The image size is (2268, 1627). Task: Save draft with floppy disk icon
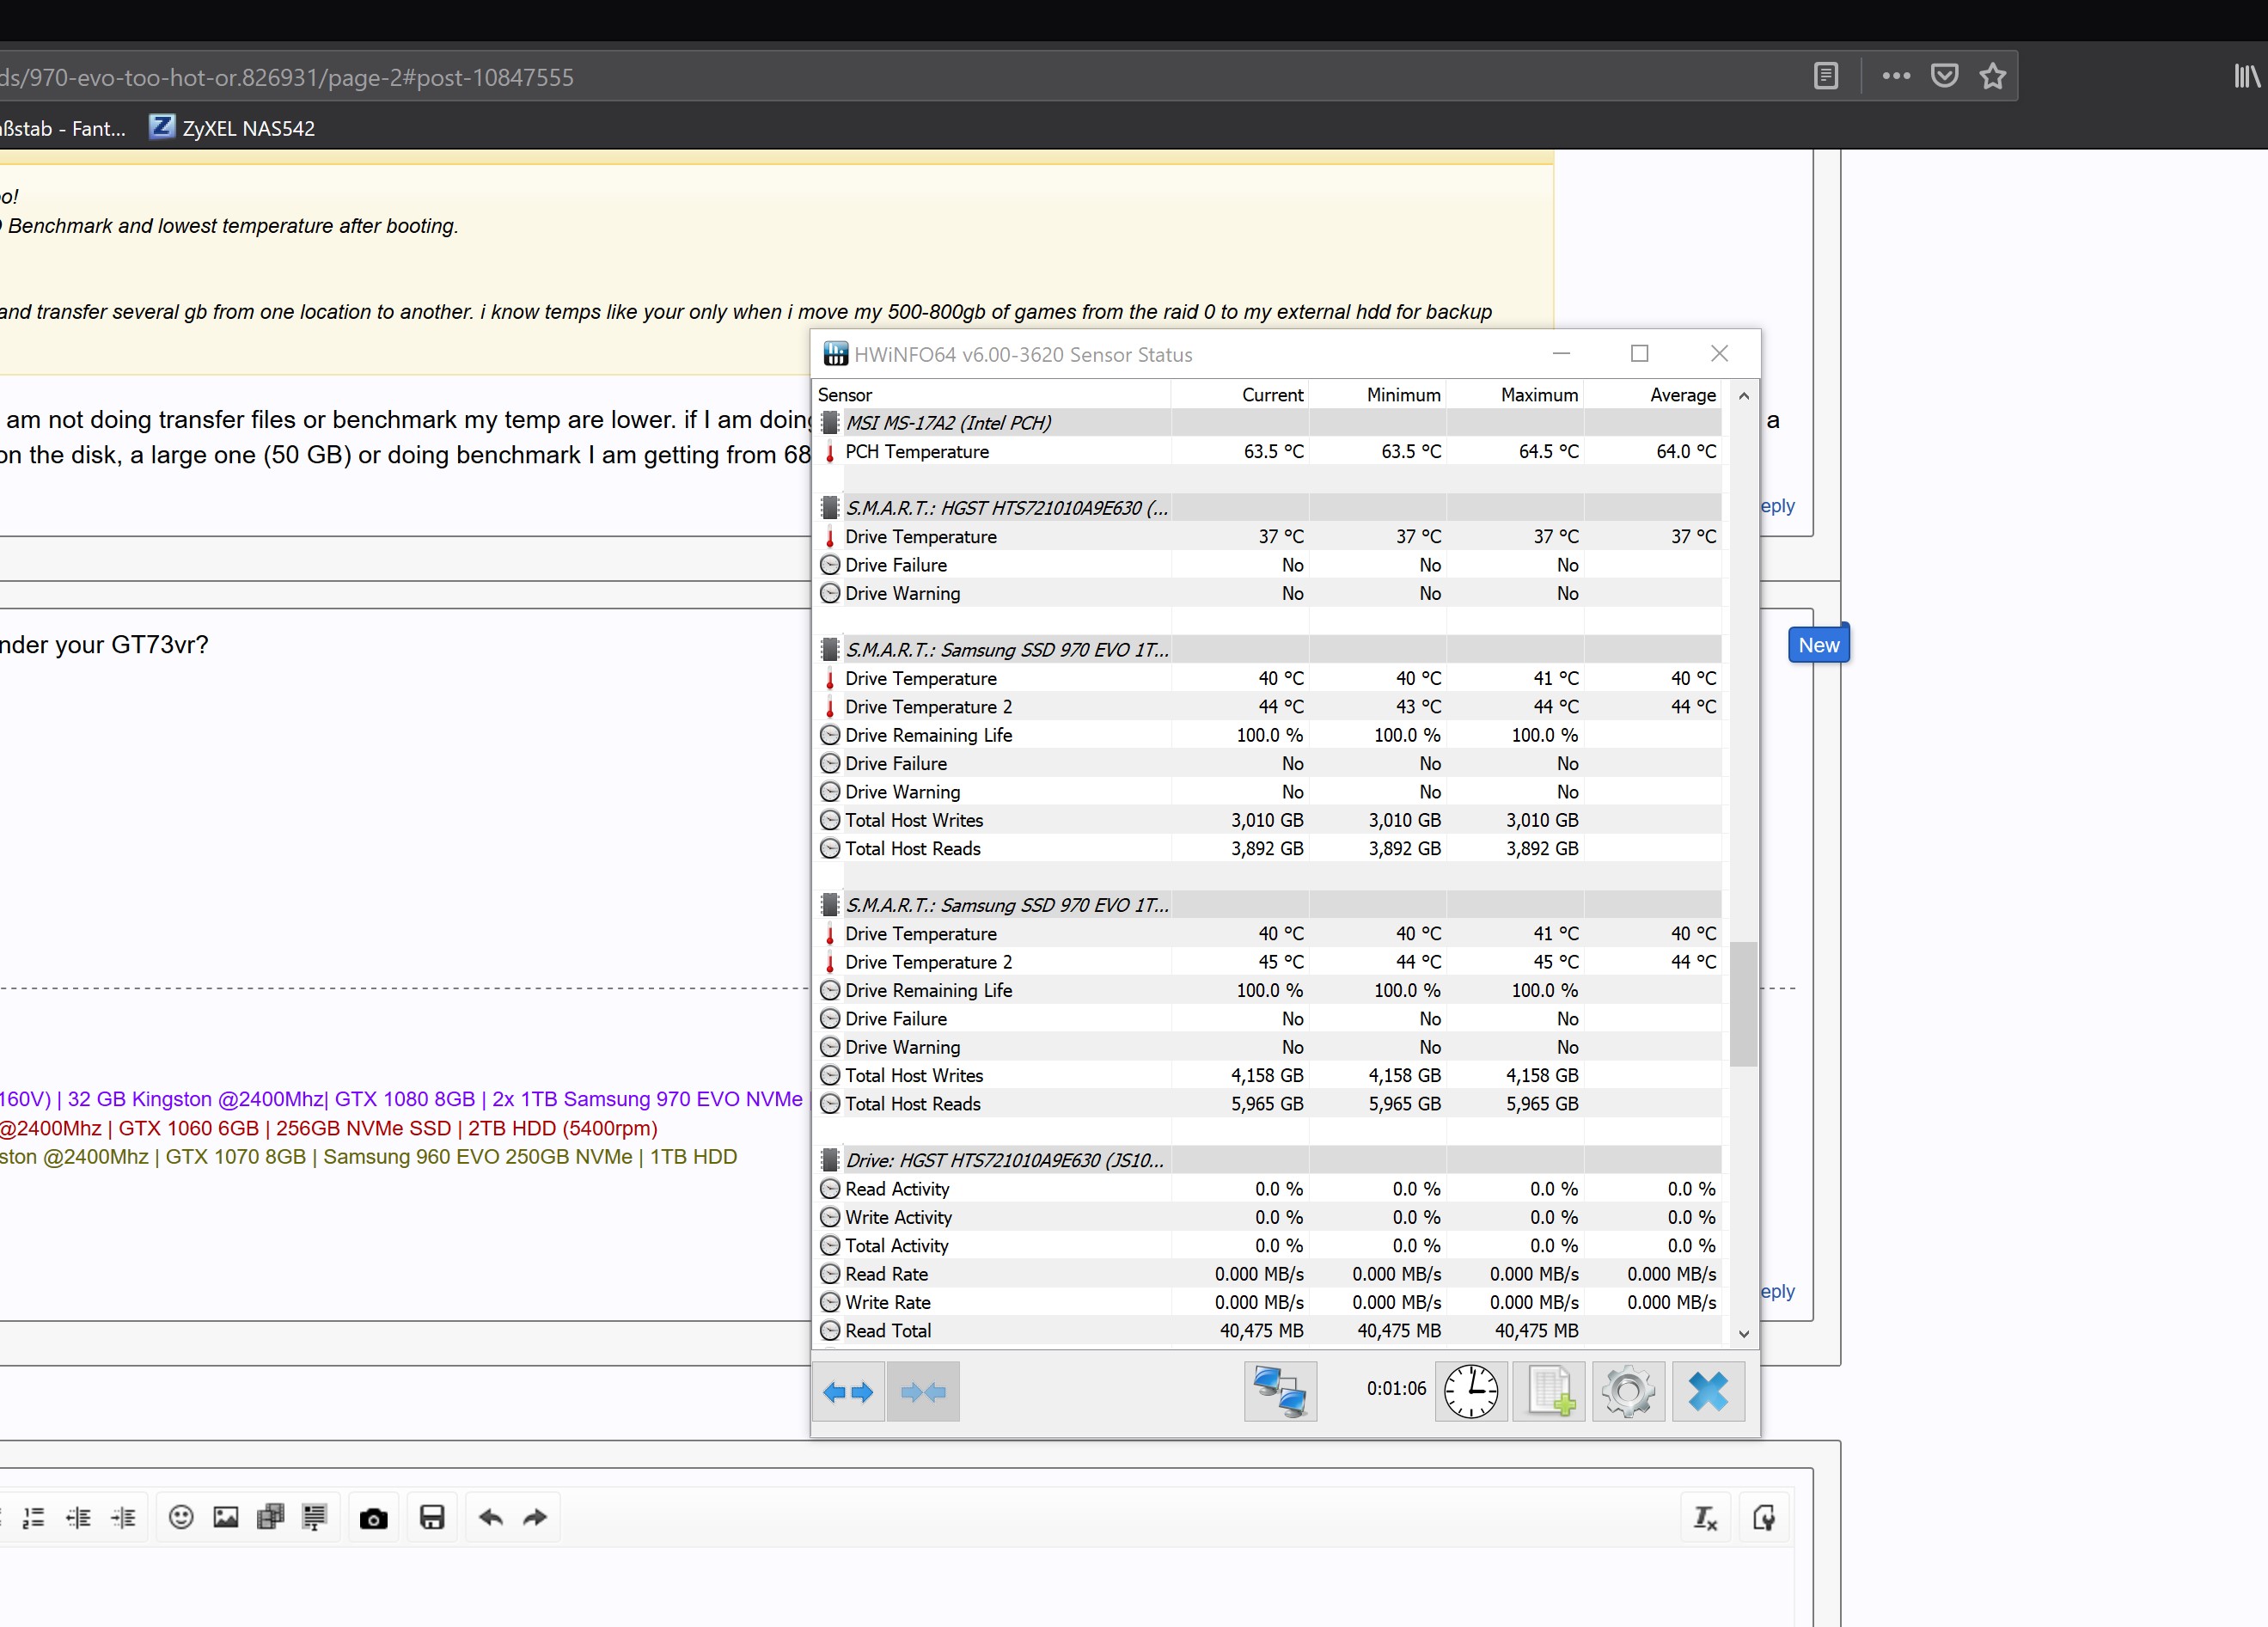(432, 1517)
